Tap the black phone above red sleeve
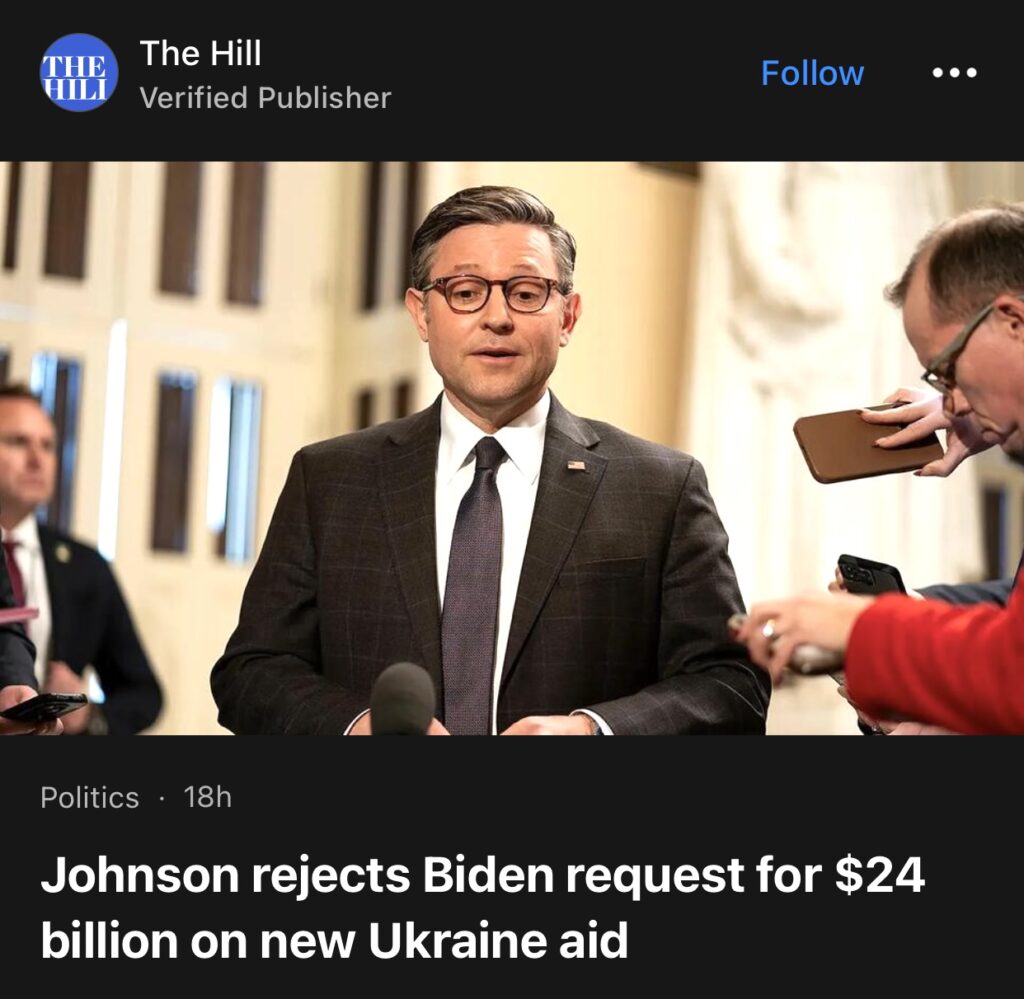Viewport: 1024px width, 999px height. coord(871,575)
